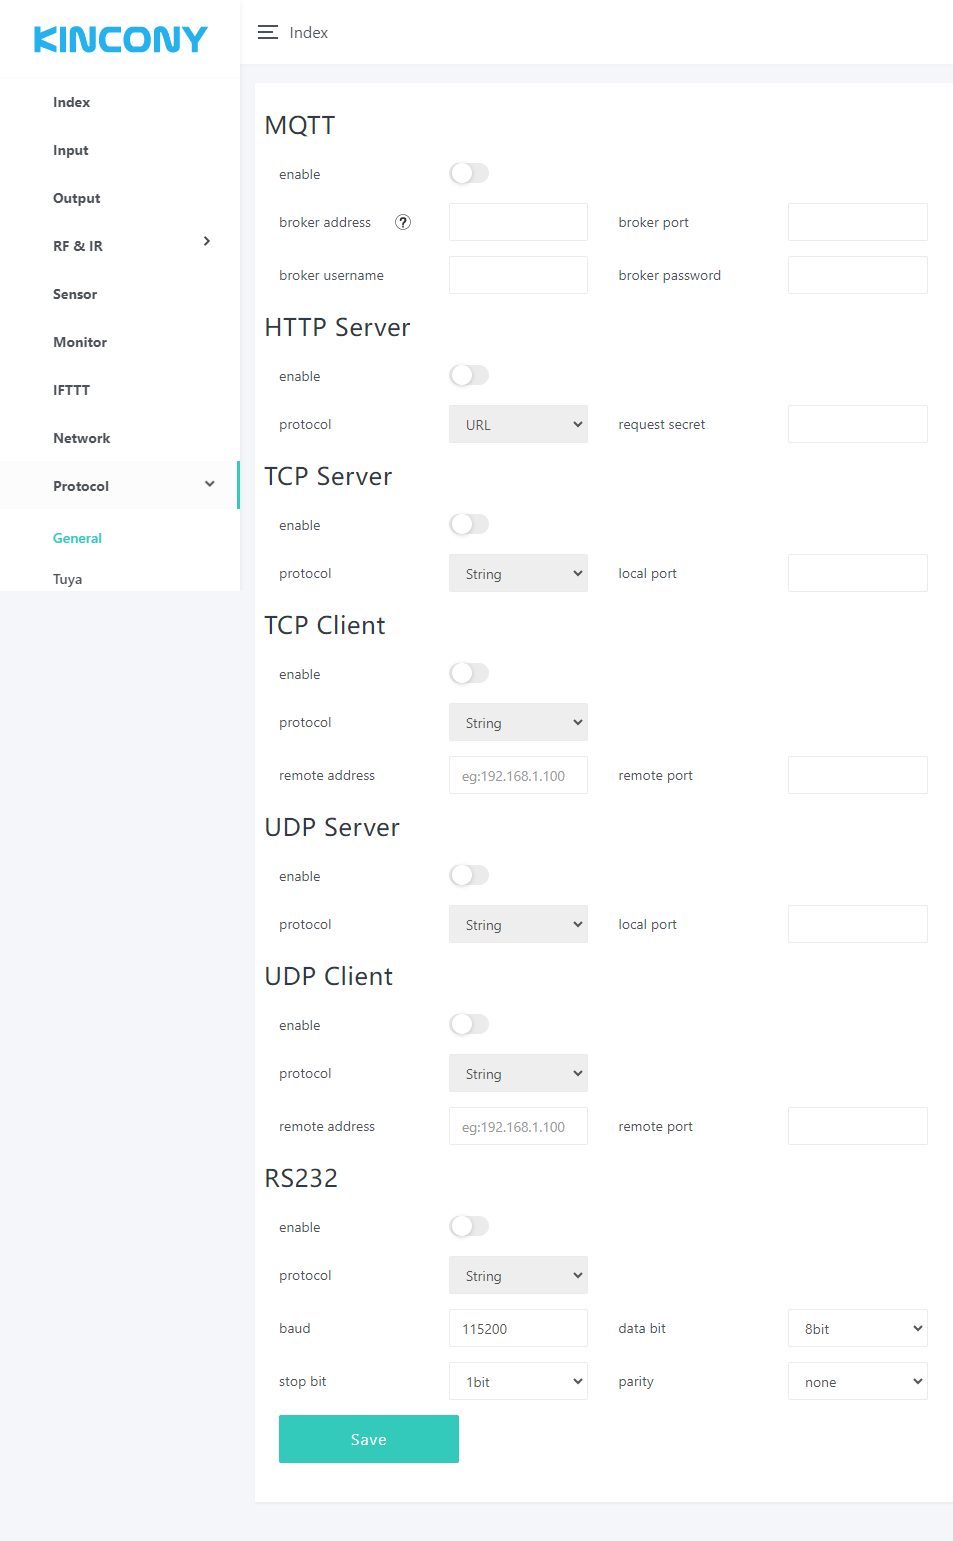The width and height of the screenshot is (953, 1541).
Task: Go to the Sensor page in sidebar
Action: (75, 294)
